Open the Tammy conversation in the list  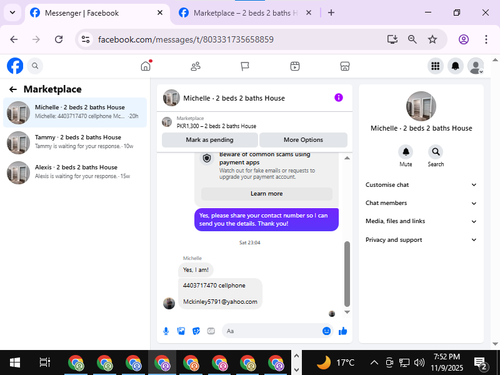[75, 142]
